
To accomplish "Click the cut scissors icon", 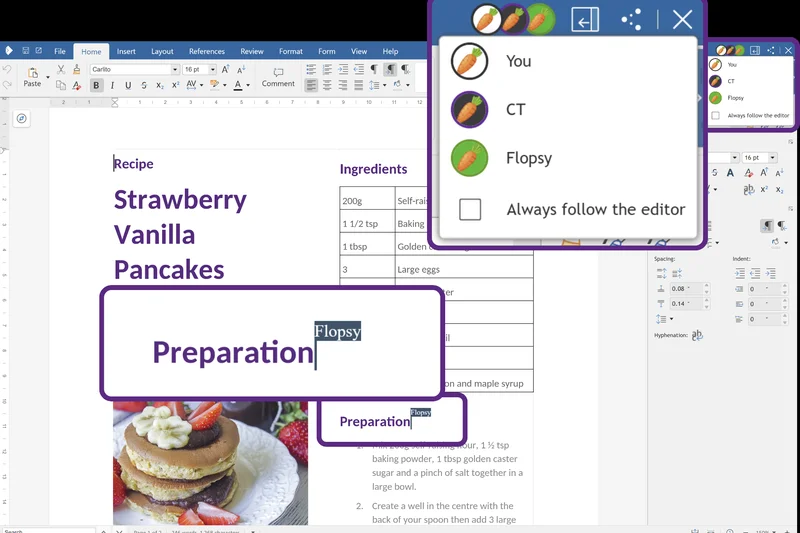I will pyautogui.click(x=61, y=69).
